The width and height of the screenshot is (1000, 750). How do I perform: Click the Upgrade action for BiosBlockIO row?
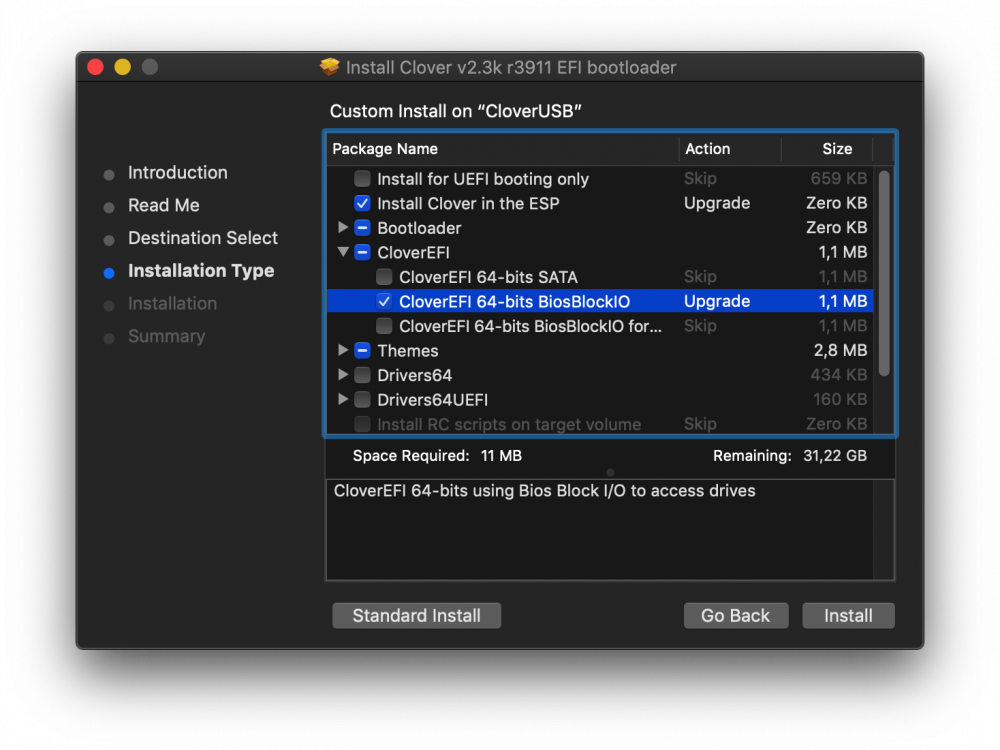pos(717,301)
